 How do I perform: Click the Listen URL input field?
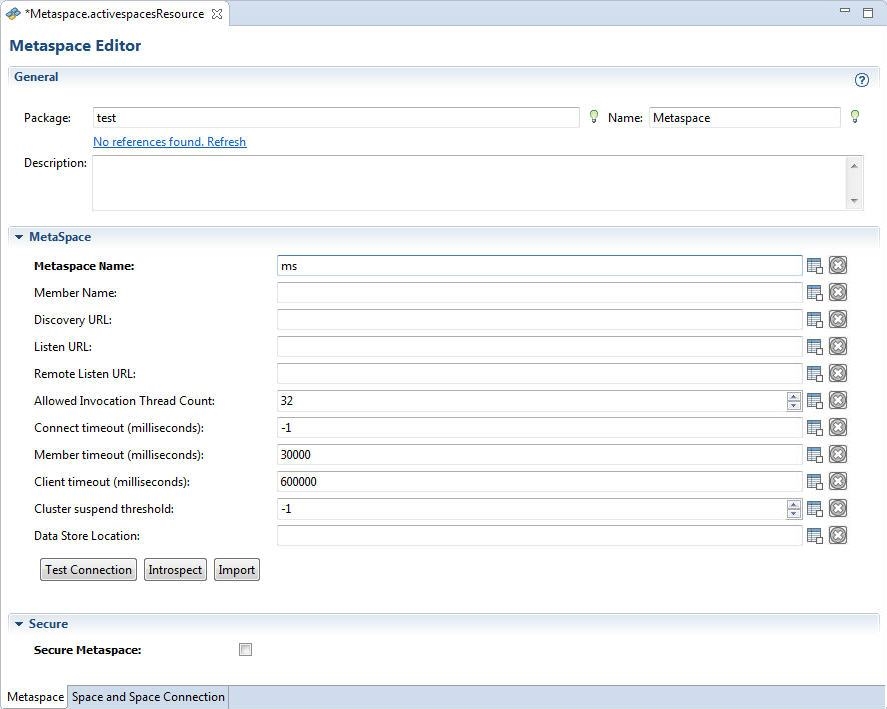[540, 347]
